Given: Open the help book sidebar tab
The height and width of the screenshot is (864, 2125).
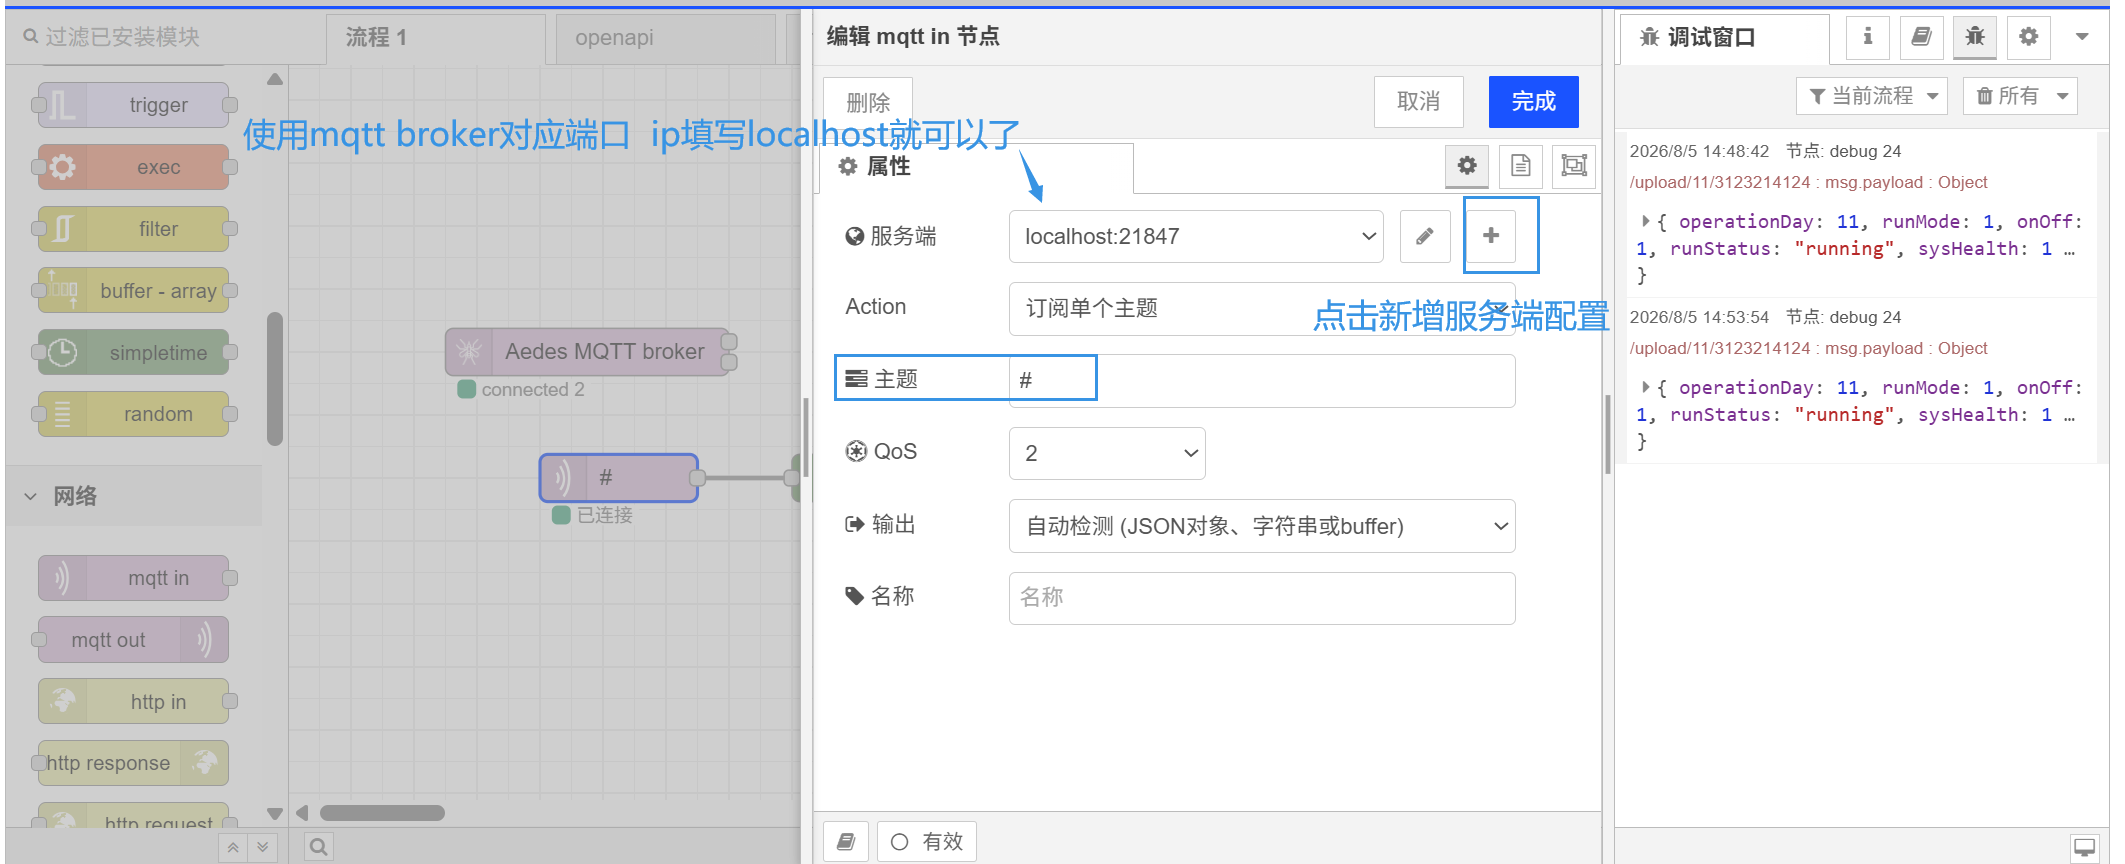Looking at the screenshot, I should click(1921, 37).
